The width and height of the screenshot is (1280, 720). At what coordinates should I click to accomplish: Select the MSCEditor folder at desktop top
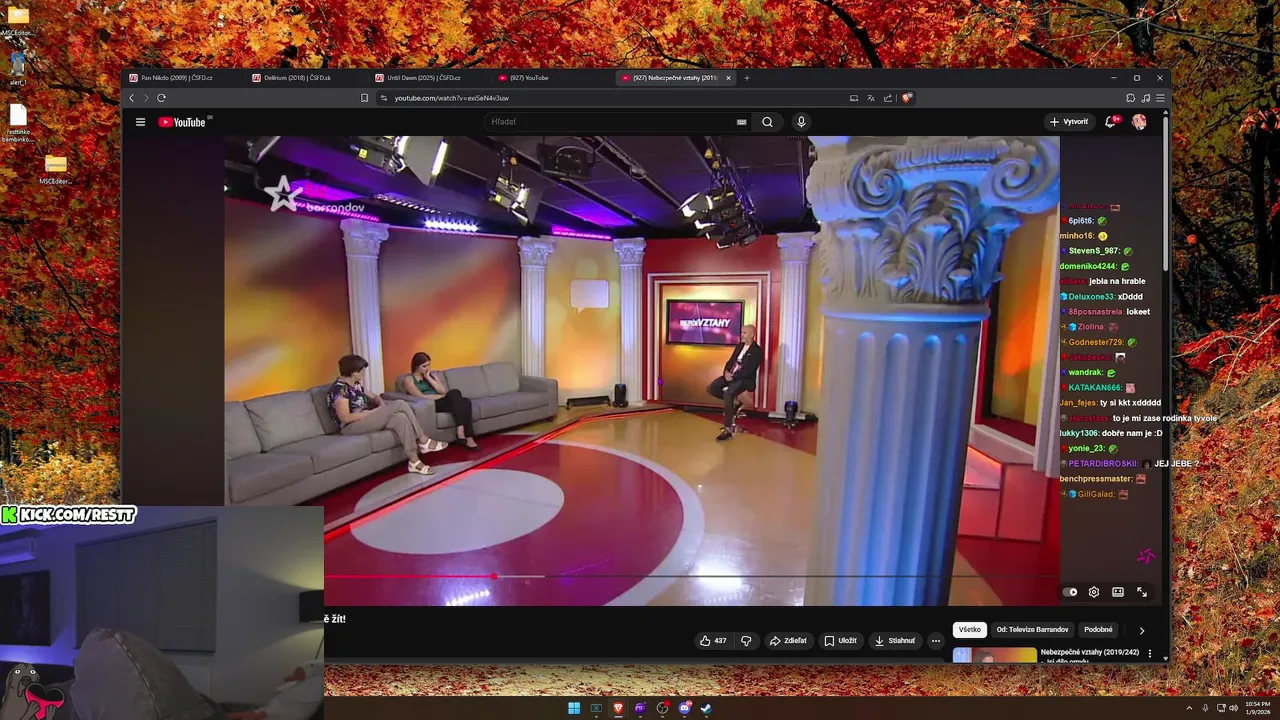[x=18, y=20]
